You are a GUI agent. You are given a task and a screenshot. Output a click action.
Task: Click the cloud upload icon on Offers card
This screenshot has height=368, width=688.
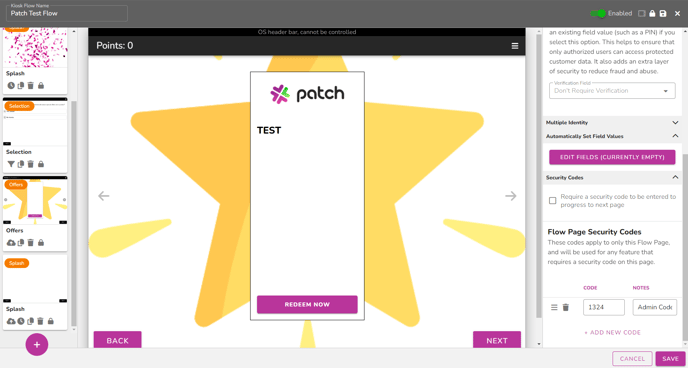11,243
